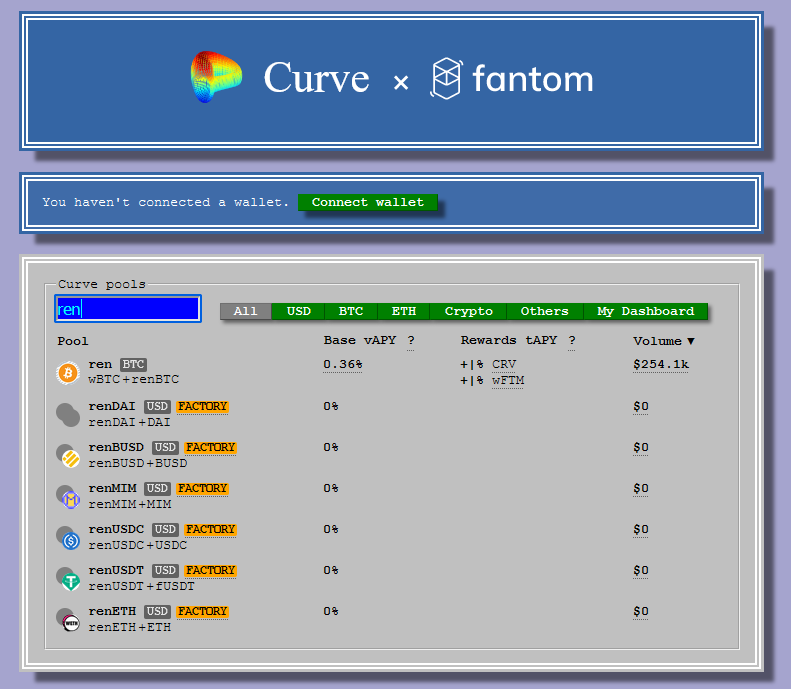This screenshot has width=791, height=689.
Task: Open the renDAI pool name
Action: (x=112, y=407)
